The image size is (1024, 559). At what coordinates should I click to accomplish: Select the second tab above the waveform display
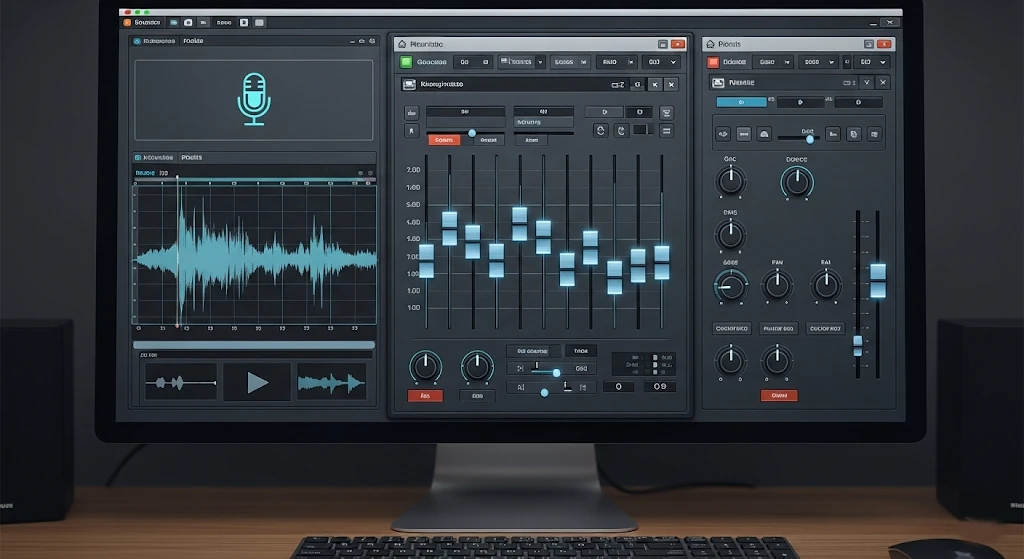tap(192, 157)
